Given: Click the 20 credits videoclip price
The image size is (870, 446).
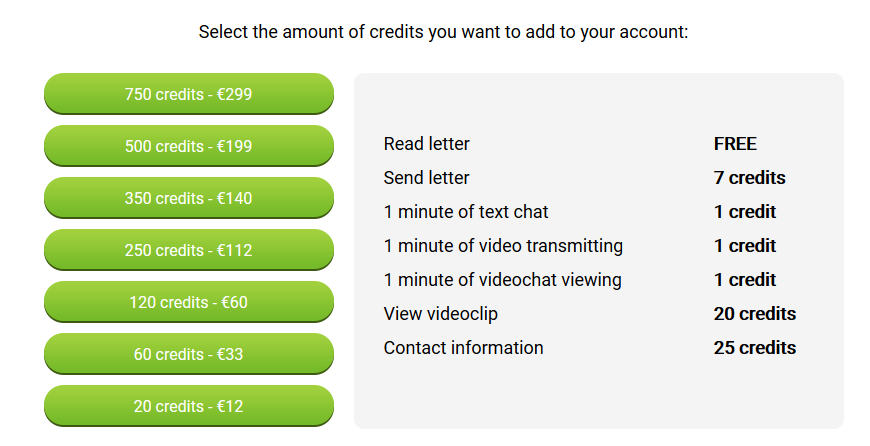Looking at the screenshot, I should tap(755, 314).
